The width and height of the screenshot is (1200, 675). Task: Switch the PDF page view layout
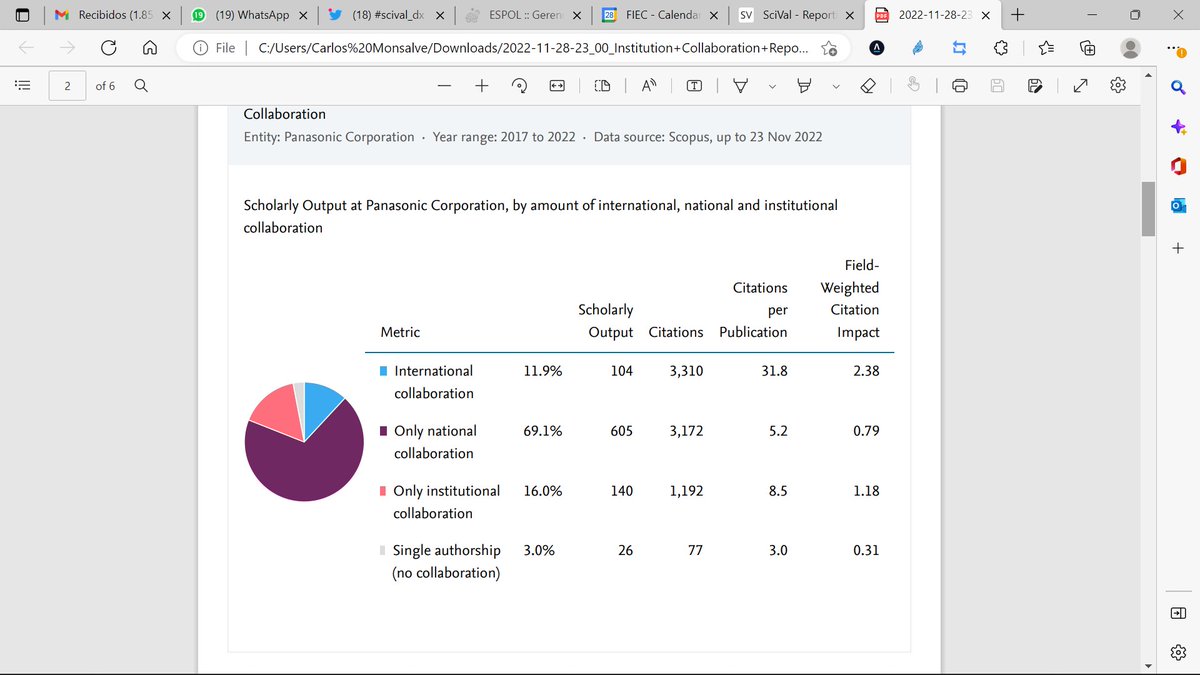(x=602, y=86)
